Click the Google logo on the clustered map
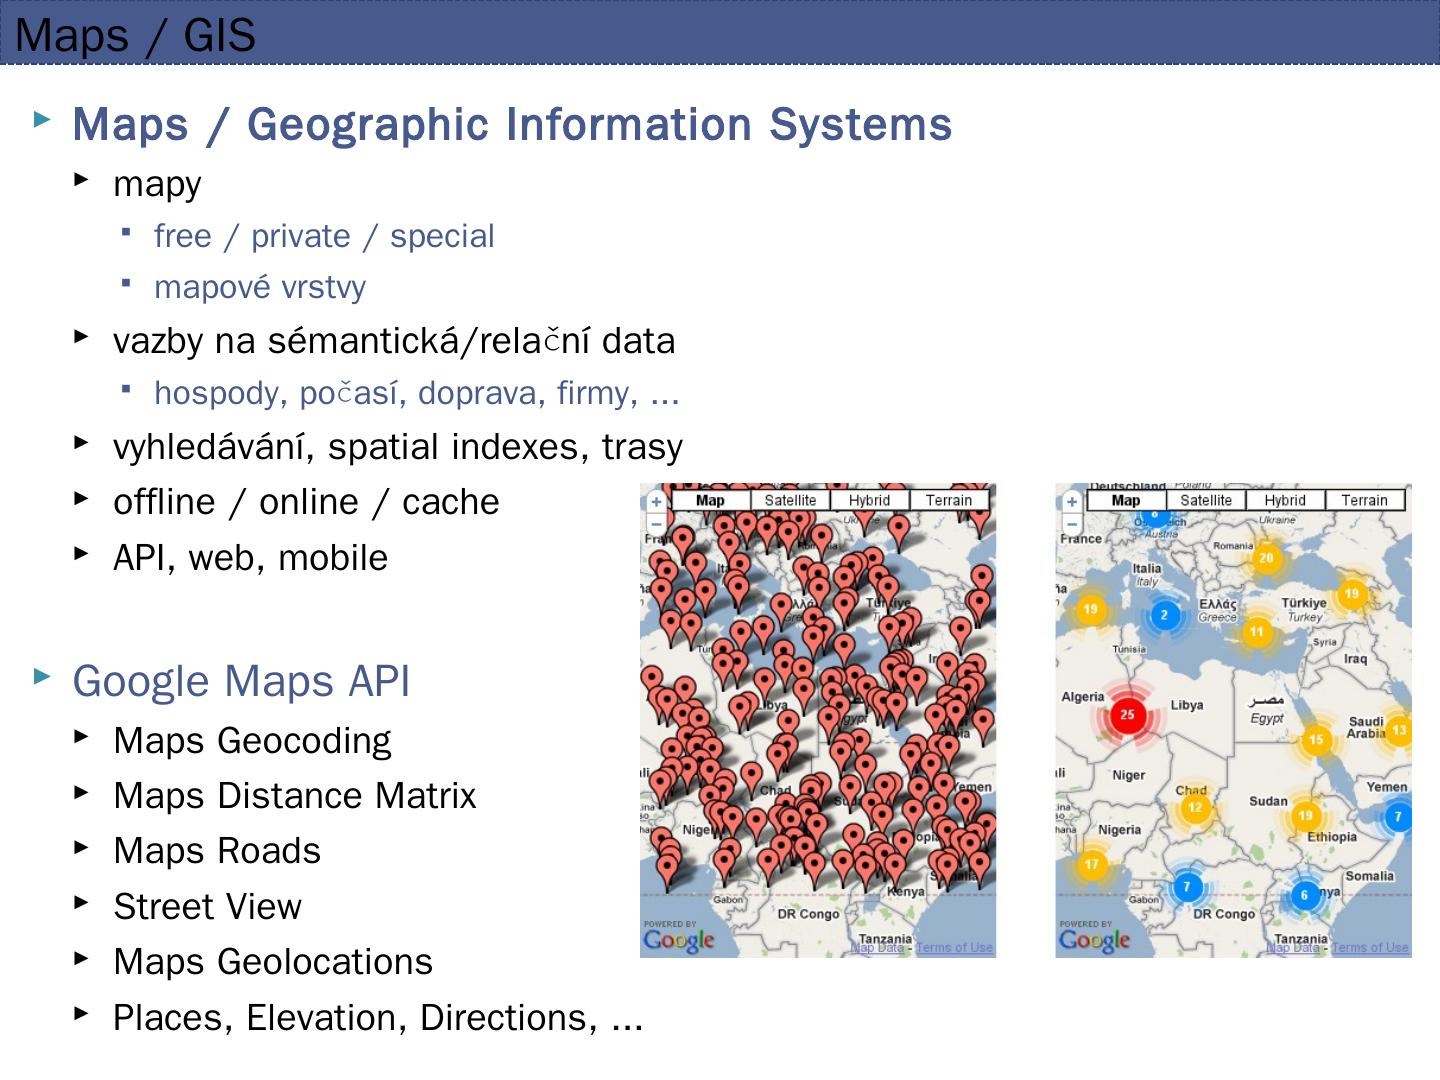The width and height of the screenshot is (1440, 1080). 1094,940
